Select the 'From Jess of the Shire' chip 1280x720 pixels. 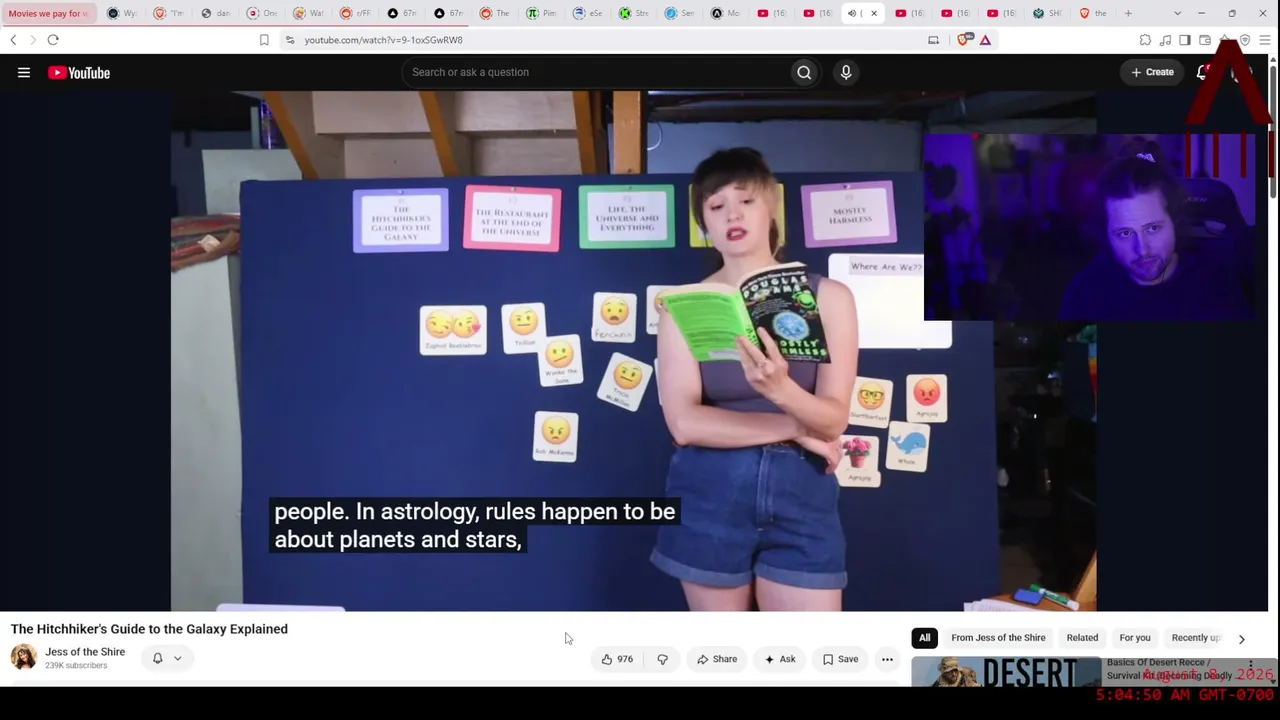[x=998, y=638]
